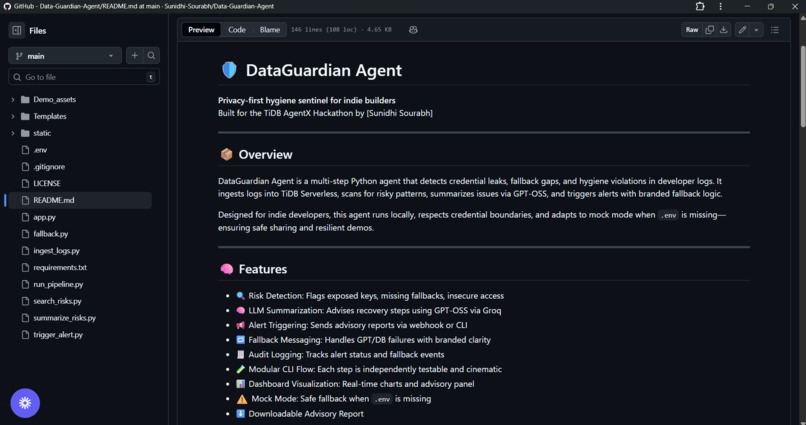Switch to the Blame tab
Image resolution: width=806 pixels, height=425 pixels.
[270, 30]
